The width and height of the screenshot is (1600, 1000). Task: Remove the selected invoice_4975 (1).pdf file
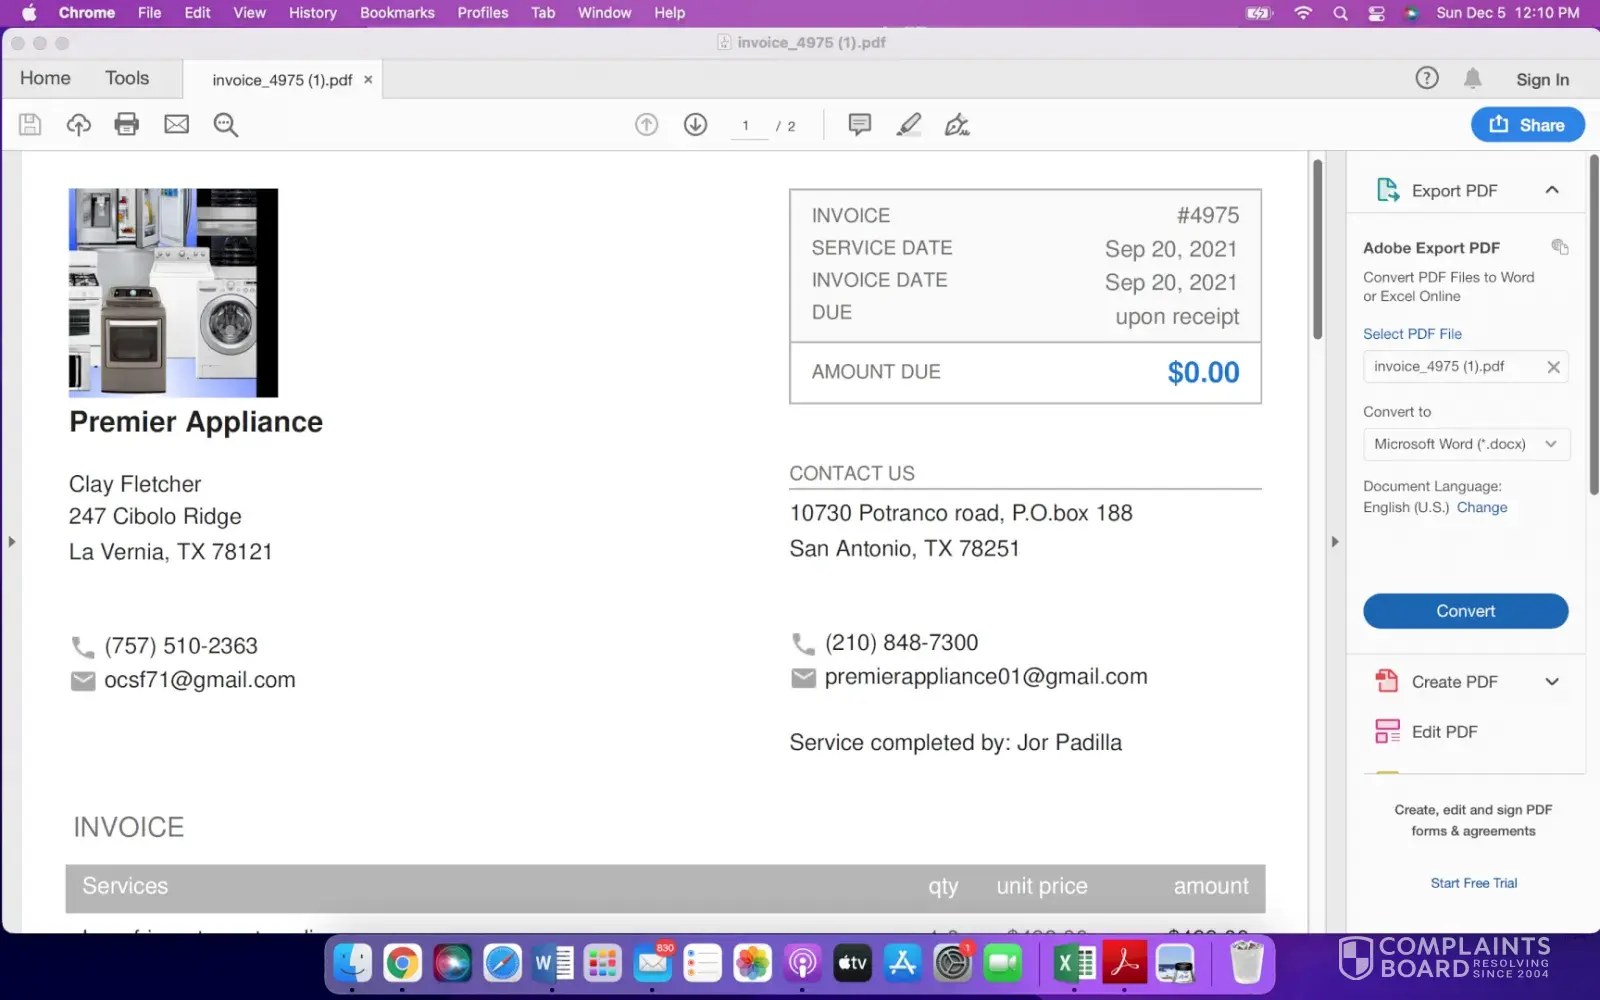tap(1553, 367)
